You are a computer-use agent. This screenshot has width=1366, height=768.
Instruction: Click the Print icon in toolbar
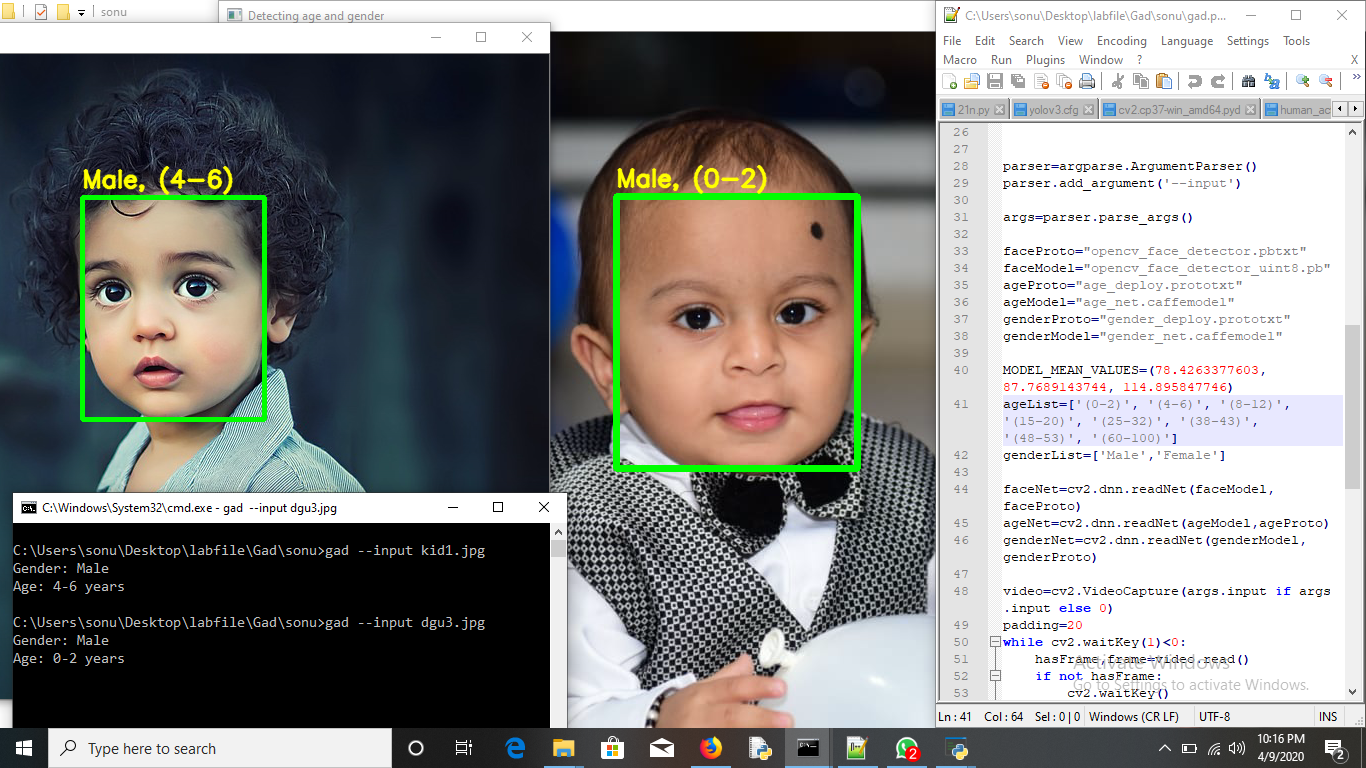tap(1086, 82)
